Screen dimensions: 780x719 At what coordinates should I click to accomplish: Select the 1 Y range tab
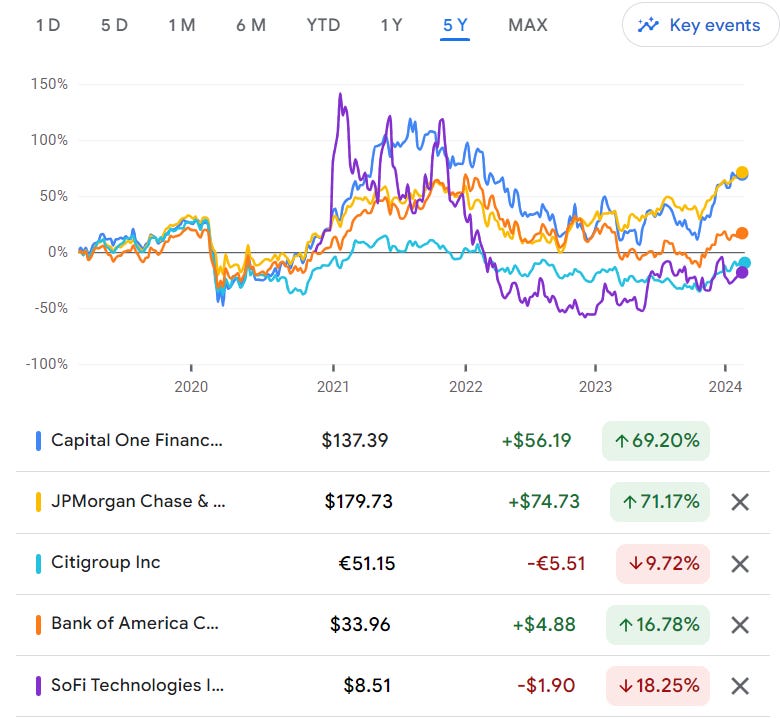391,25
